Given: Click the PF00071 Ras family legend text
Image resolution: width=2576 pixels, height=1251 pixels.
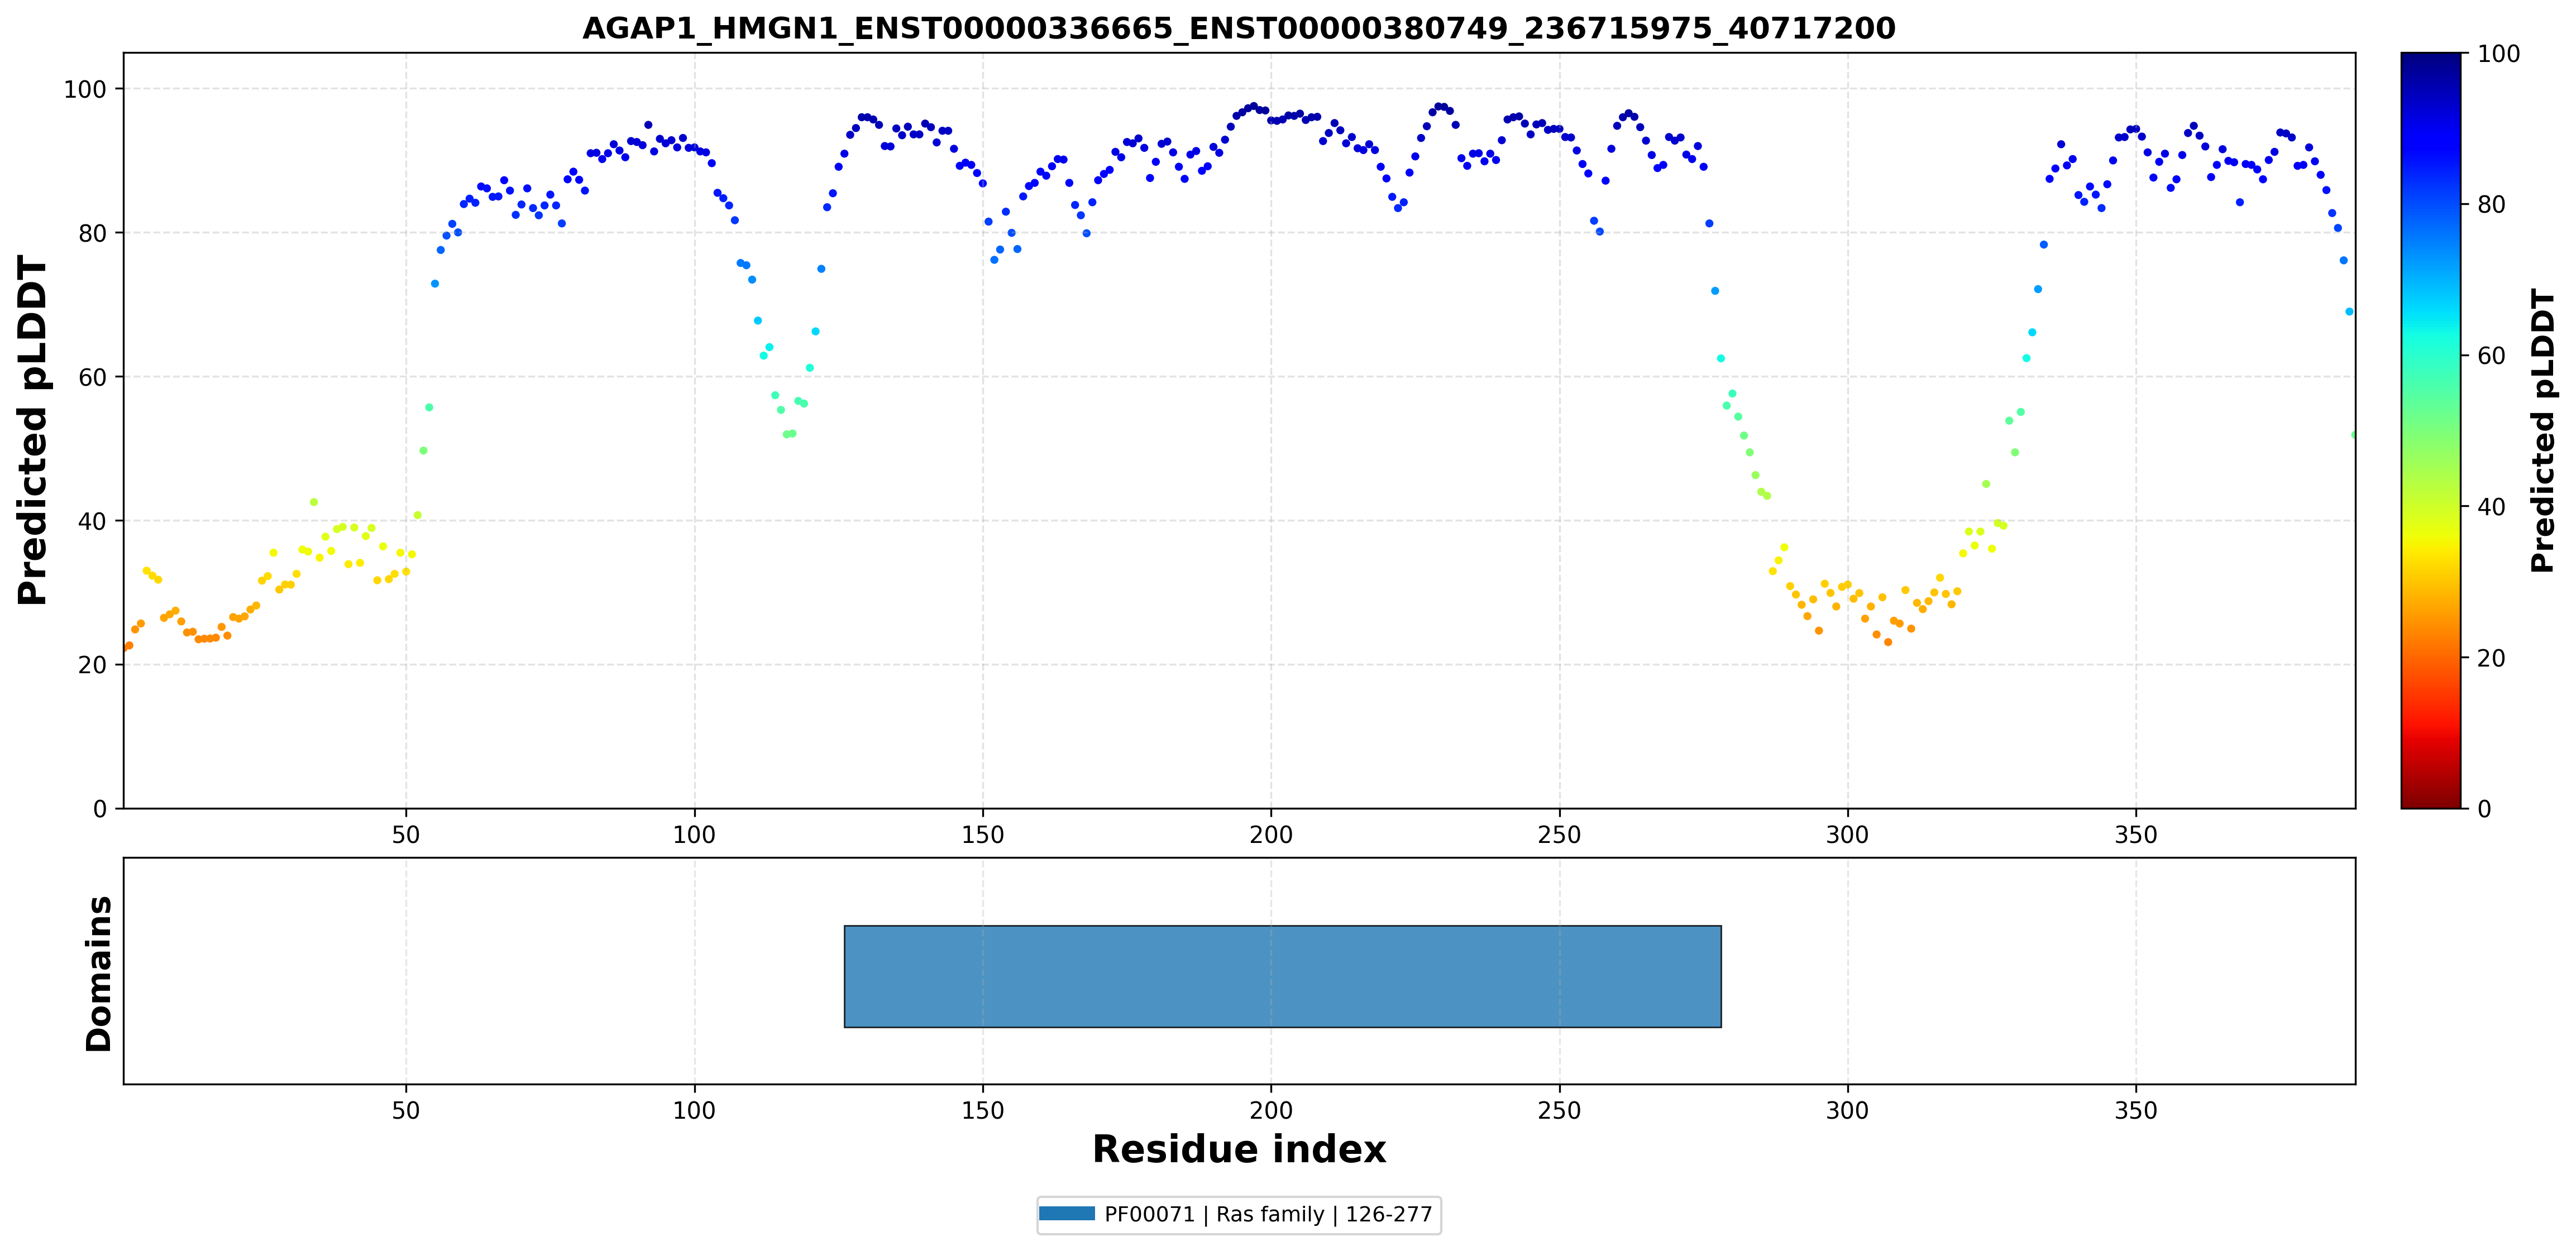Looking at the screenshot, I should click(1268, 1214).
